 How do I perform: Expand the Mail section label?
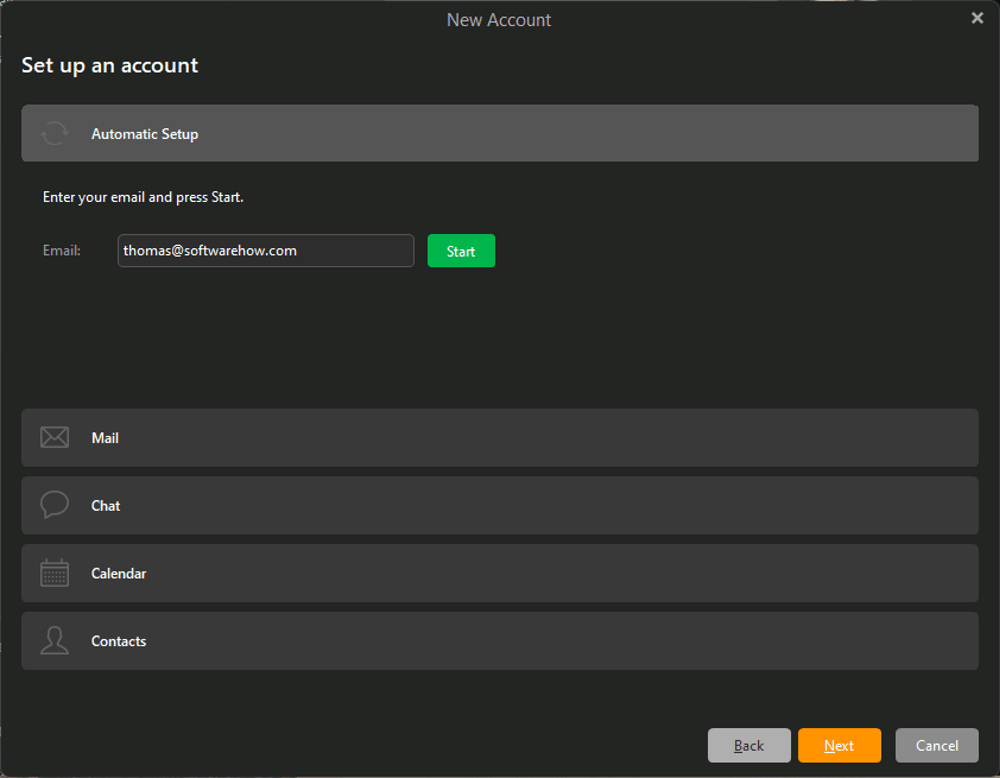point(105,438)
